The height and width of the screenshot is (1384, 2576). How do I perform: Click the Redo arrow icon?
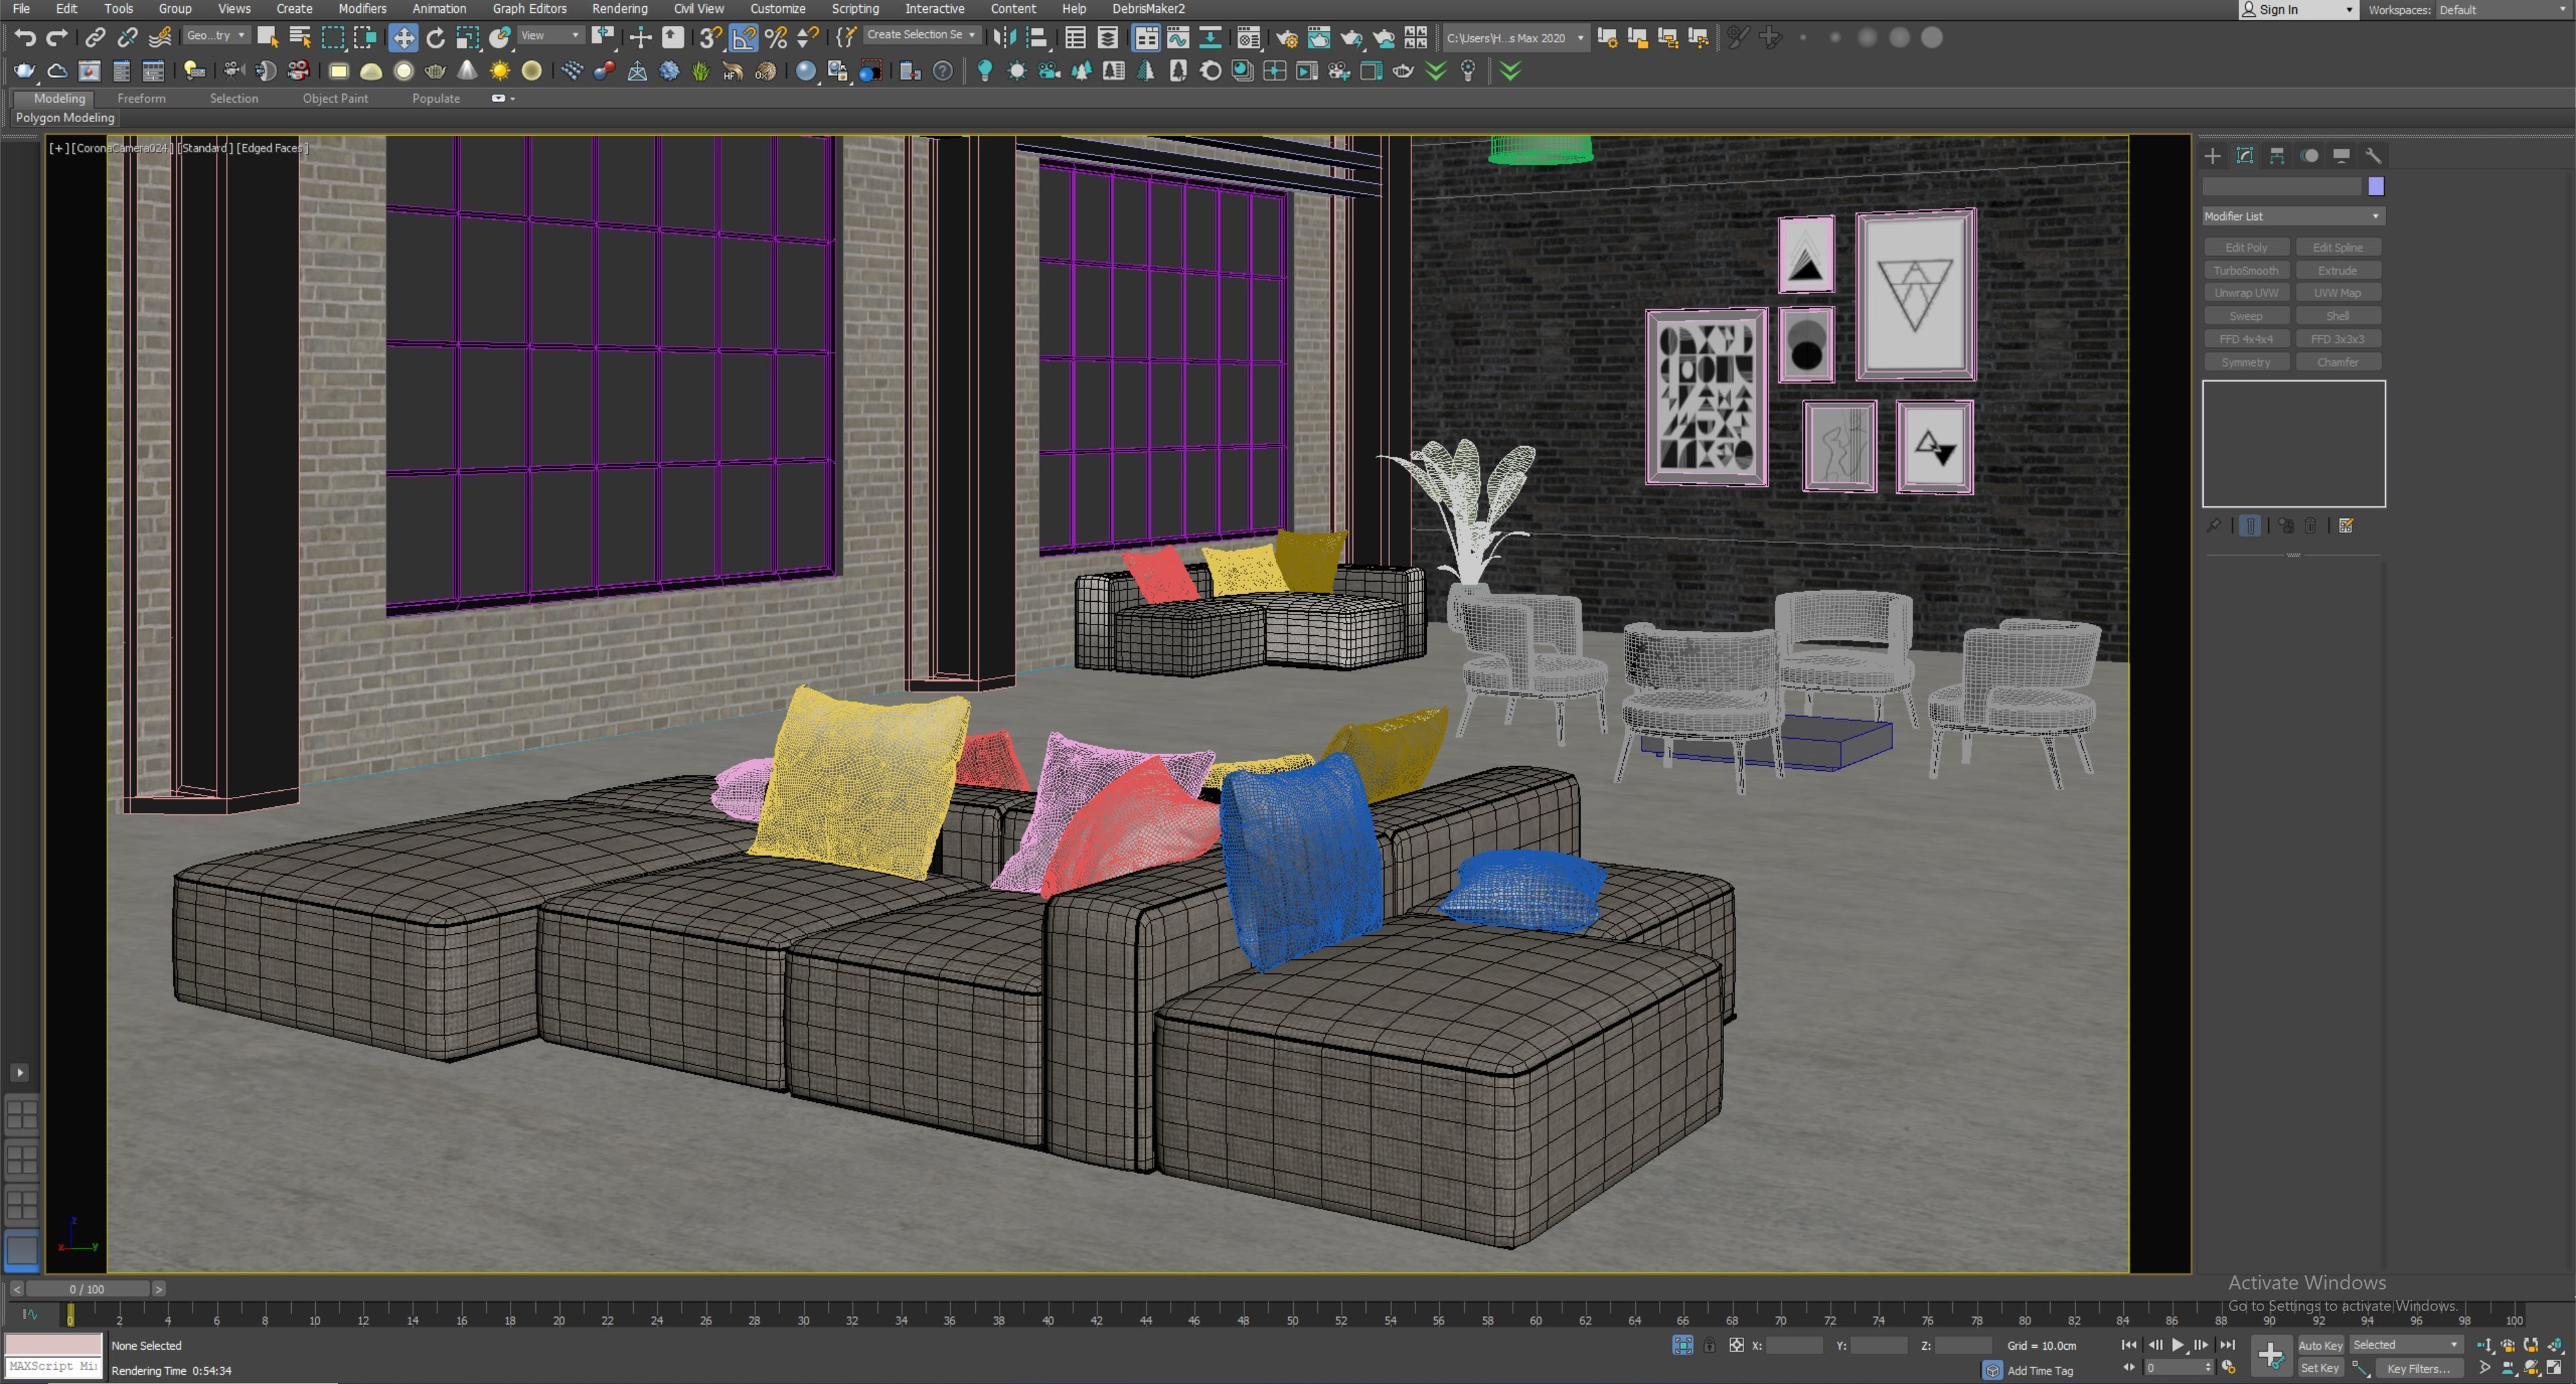pos(57,38)
